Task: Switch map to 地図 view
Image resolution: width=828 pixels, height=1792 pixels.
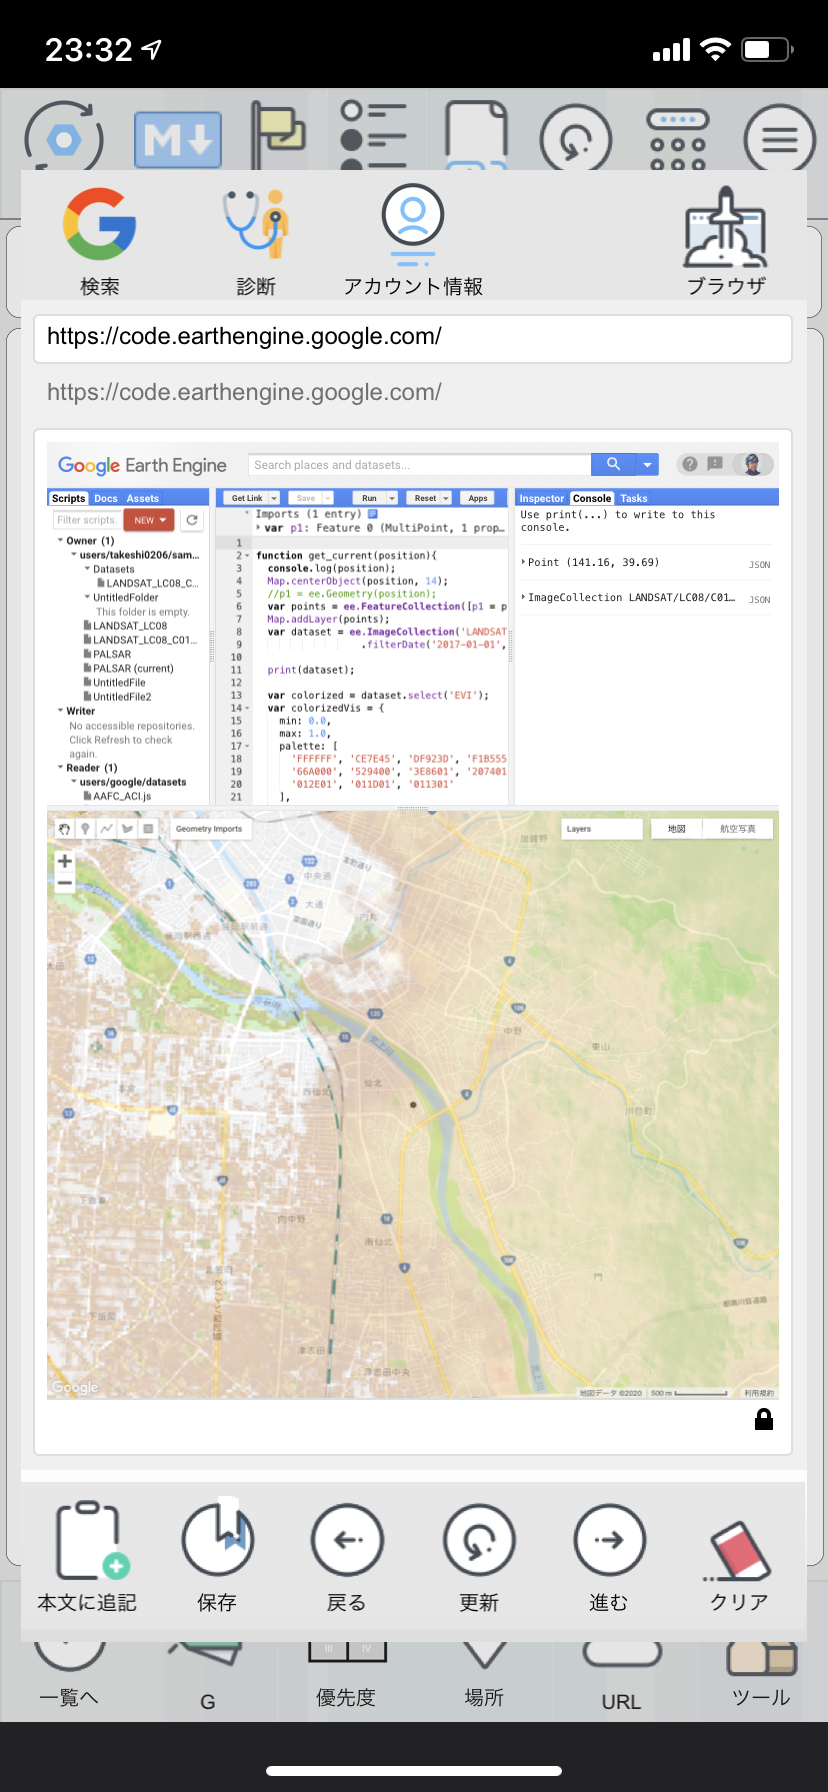Action: tap(677, 829)
